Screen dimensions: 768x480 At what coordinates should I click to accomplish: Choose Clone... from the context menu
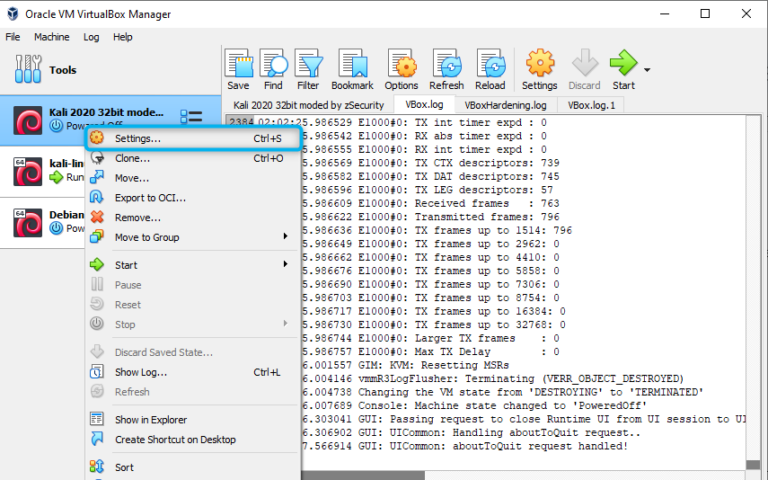point(132,158)
